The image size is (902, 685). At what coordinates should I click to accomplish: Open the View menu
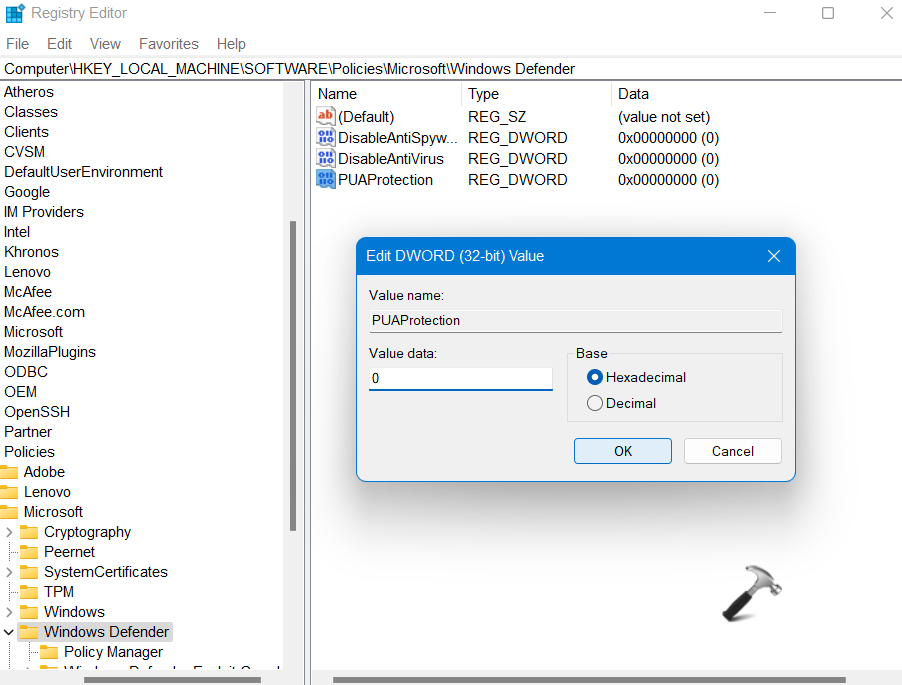pyautogui.click(x=105, y=44)
